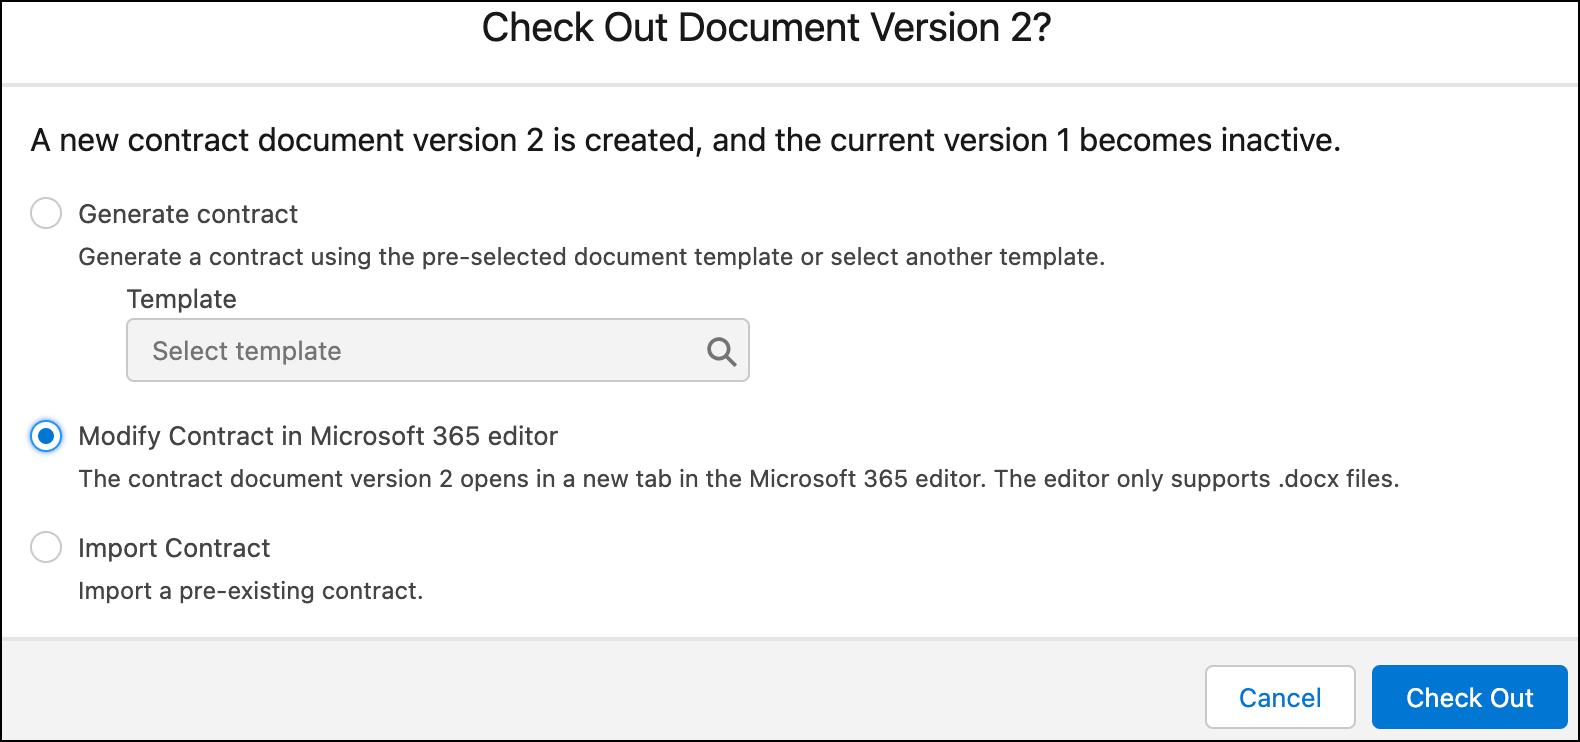The height and width of the screenshot is (742, 1580).
Task: Select the Generate contract radio button
Action: pyautogui.click(x=46, y=213)
